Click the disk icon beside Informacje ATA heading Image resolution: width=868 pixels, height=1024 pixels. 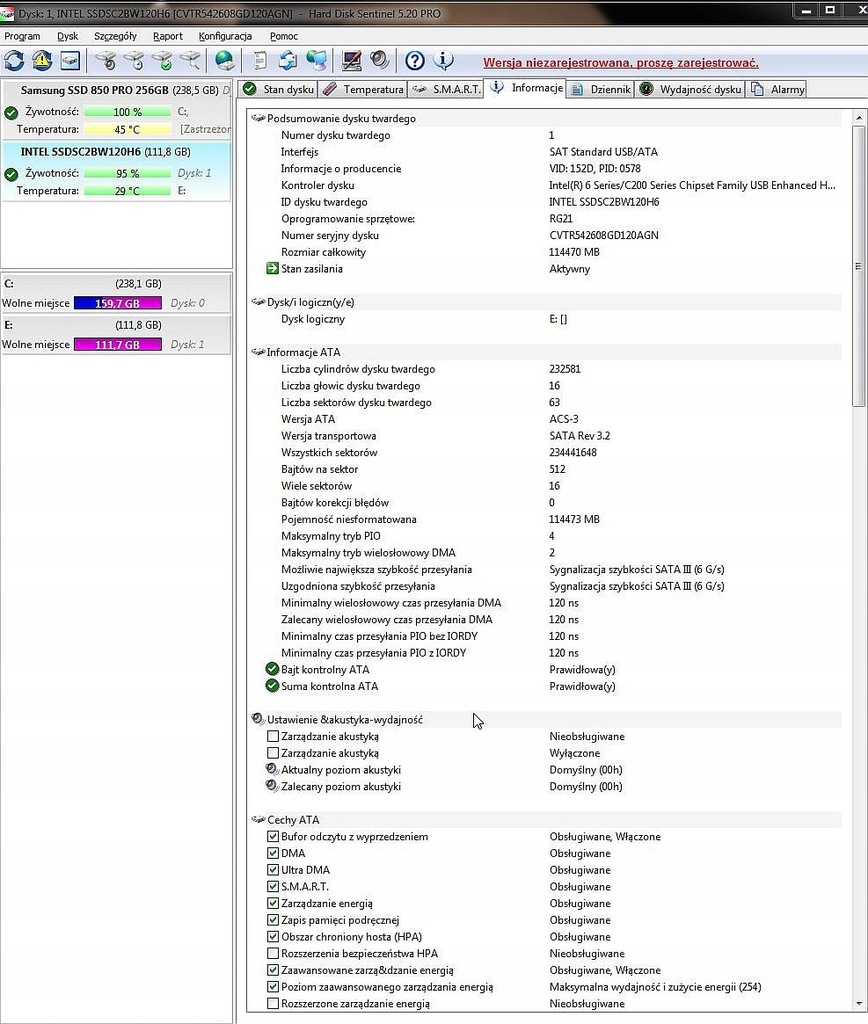(258, 352)
